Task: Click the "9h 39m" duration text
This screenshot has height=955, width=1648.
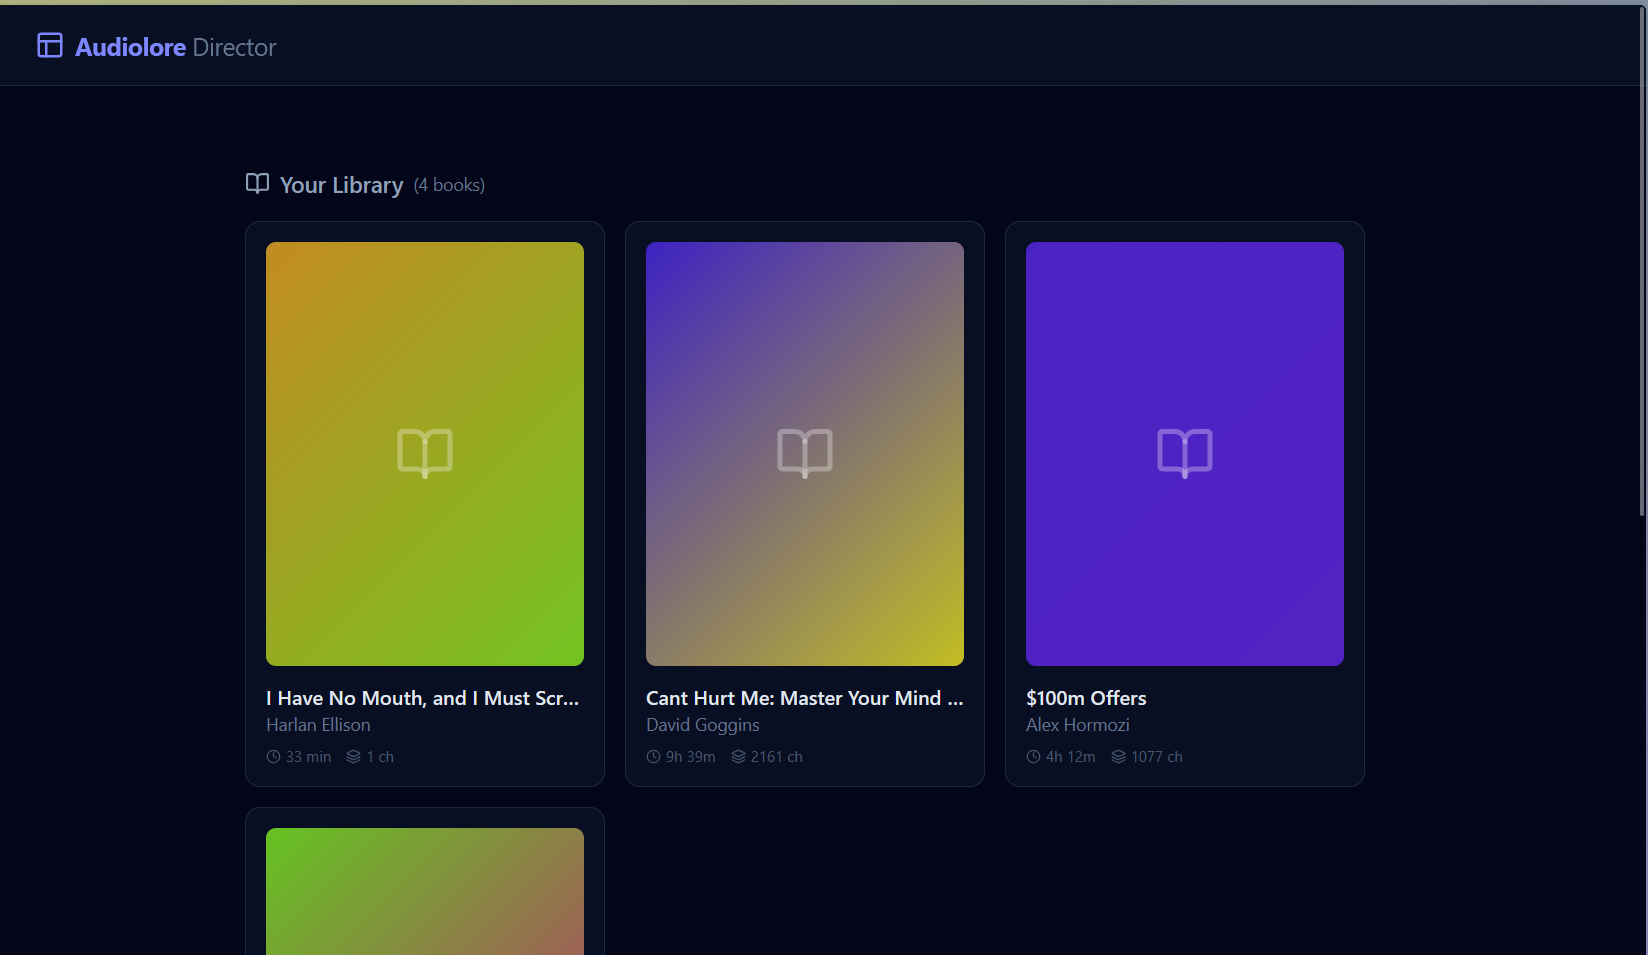Action: click(691, 757)
